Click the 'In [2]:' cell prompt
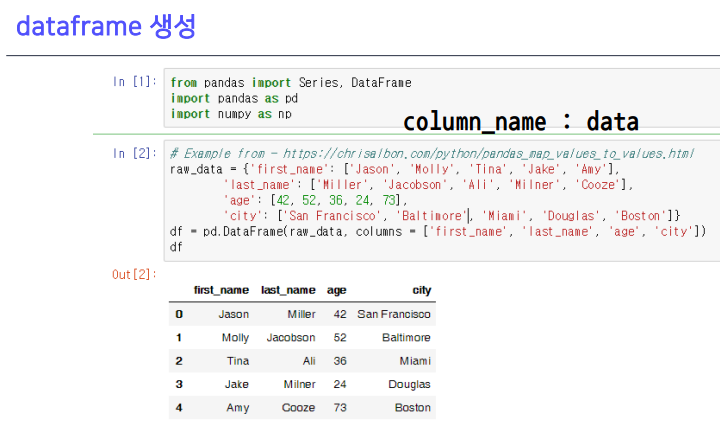This screenshot has width=720, height=429. [135, 153]
